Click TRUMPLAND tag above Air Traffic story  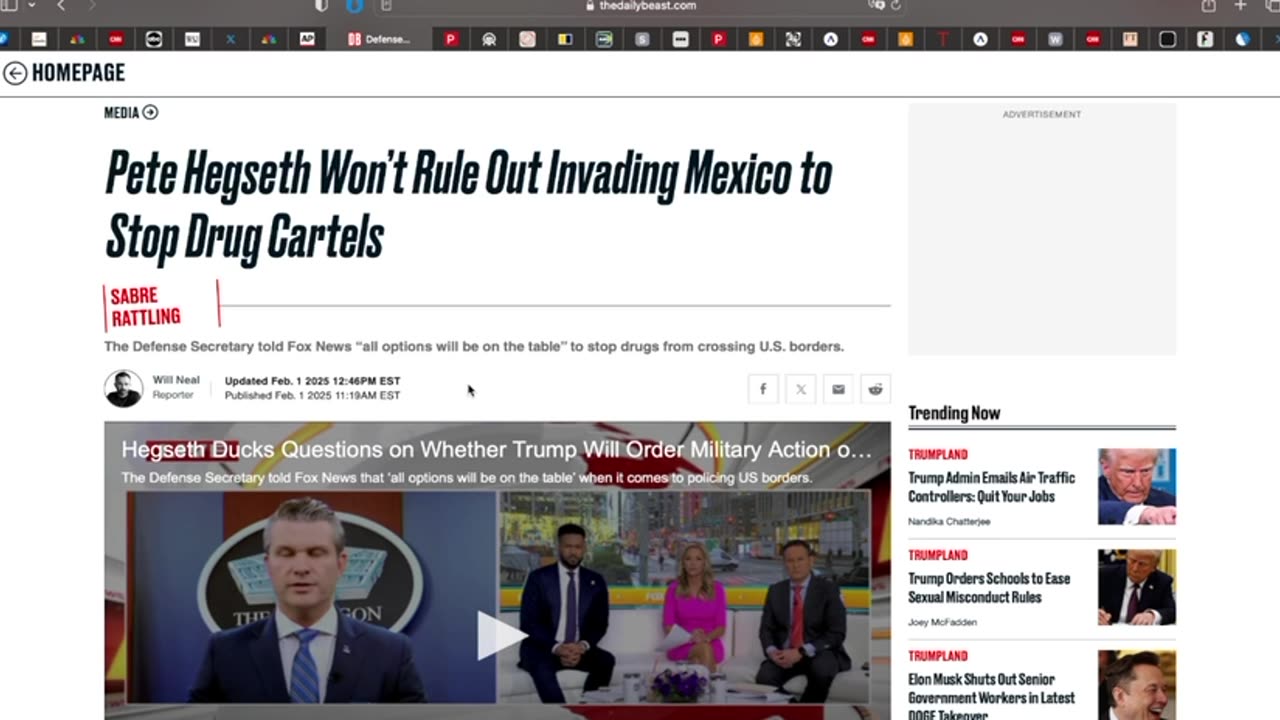(x=938, y=455)
